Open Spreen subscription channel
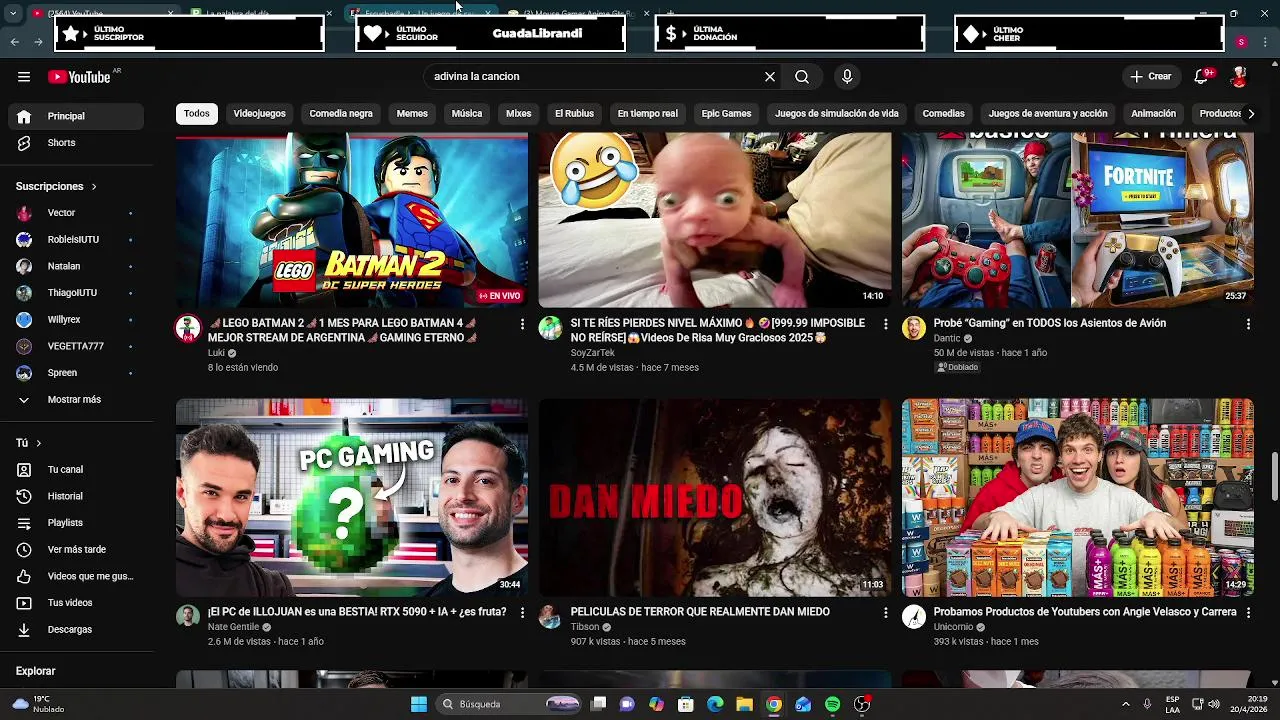Screen dimensions: 1280x720 pyautogui.click(x=76, y=373)
